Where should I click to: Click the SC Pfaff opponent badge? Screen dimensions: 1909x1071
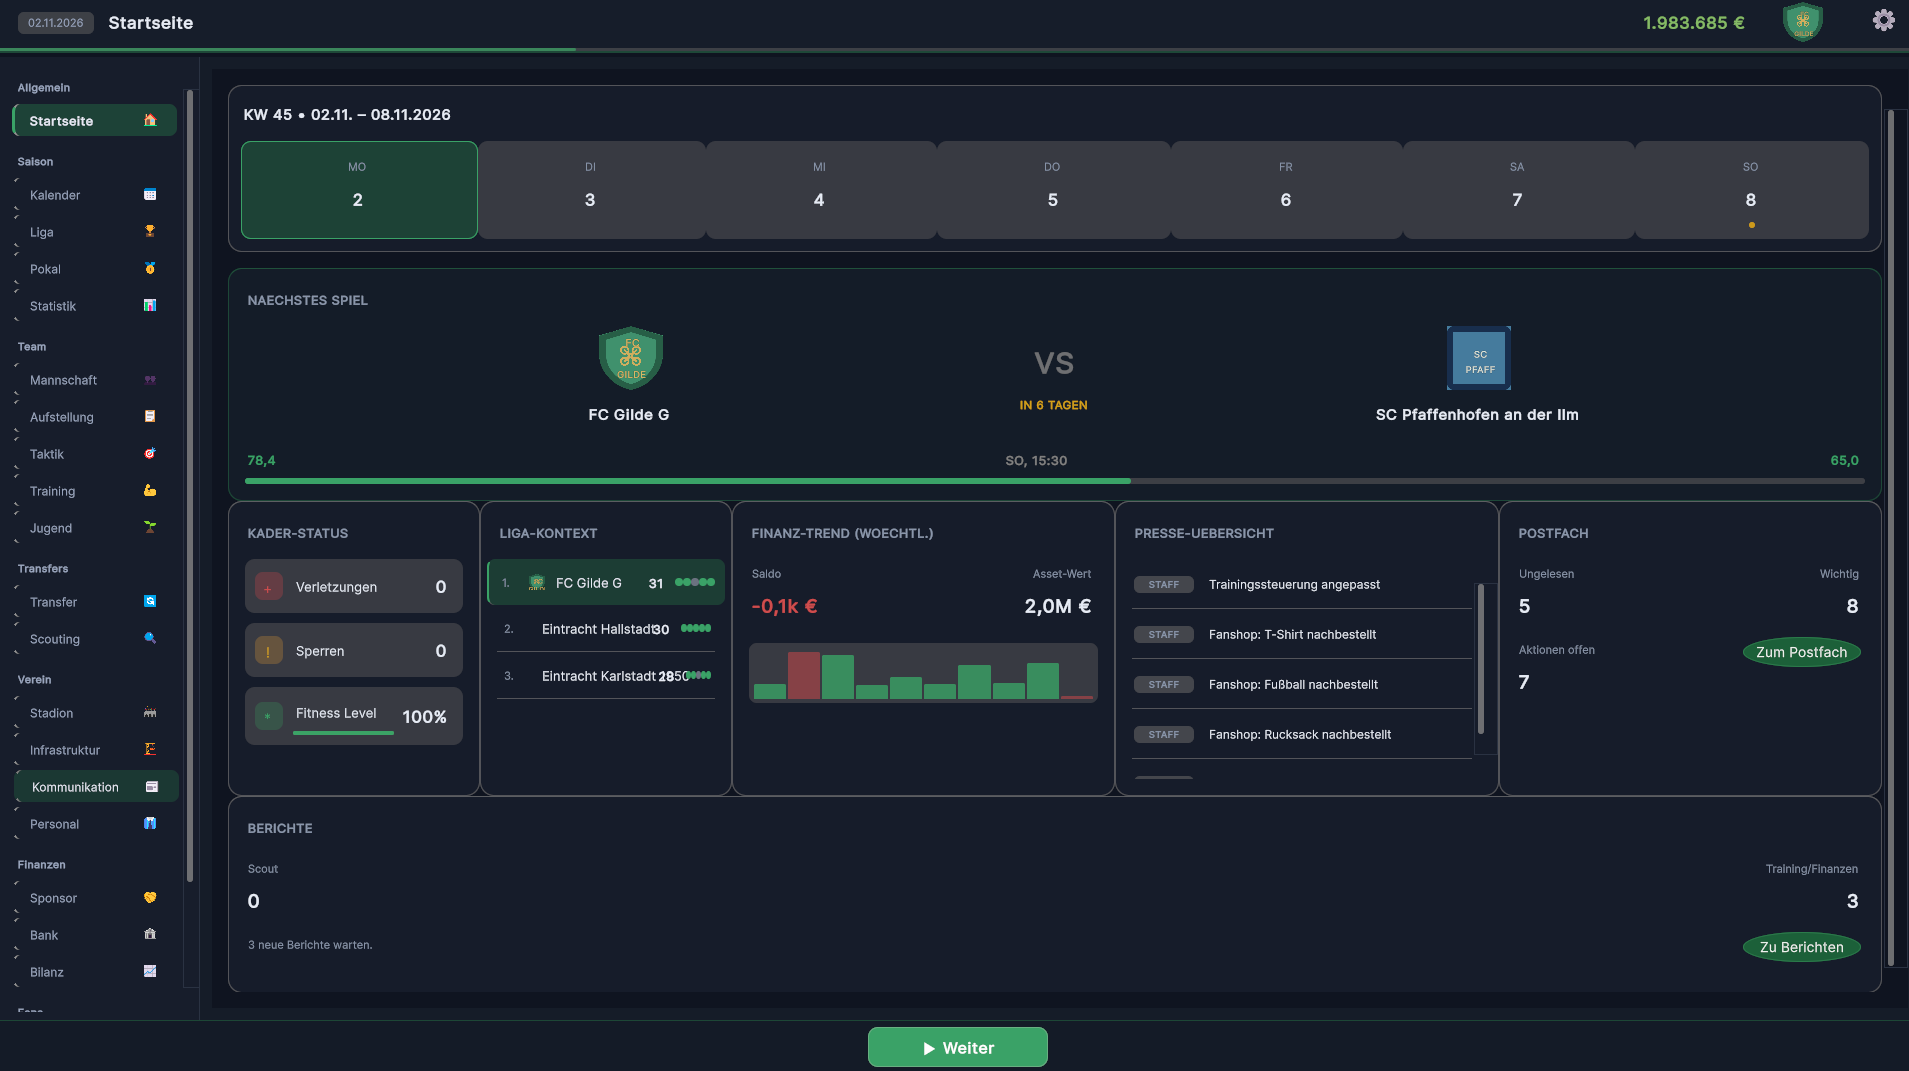pos(1479,358)
